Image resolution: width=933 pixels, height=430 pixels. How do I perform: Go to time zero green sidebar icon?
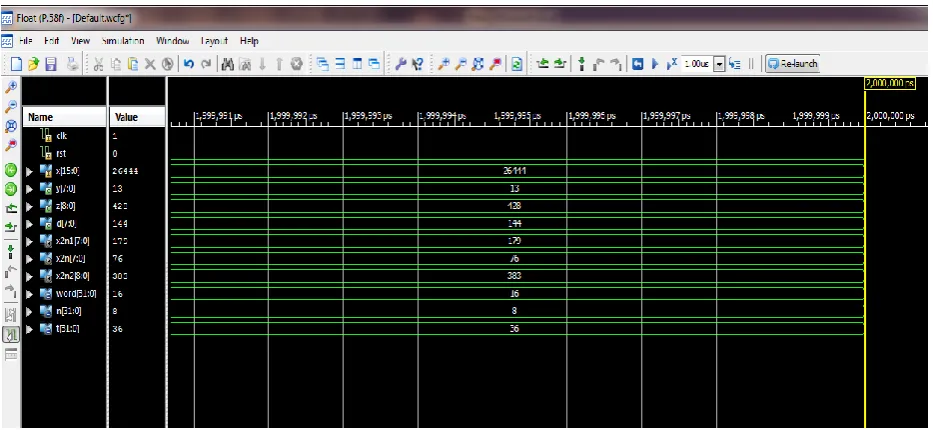pyautogui.click(x=10, y=170)
